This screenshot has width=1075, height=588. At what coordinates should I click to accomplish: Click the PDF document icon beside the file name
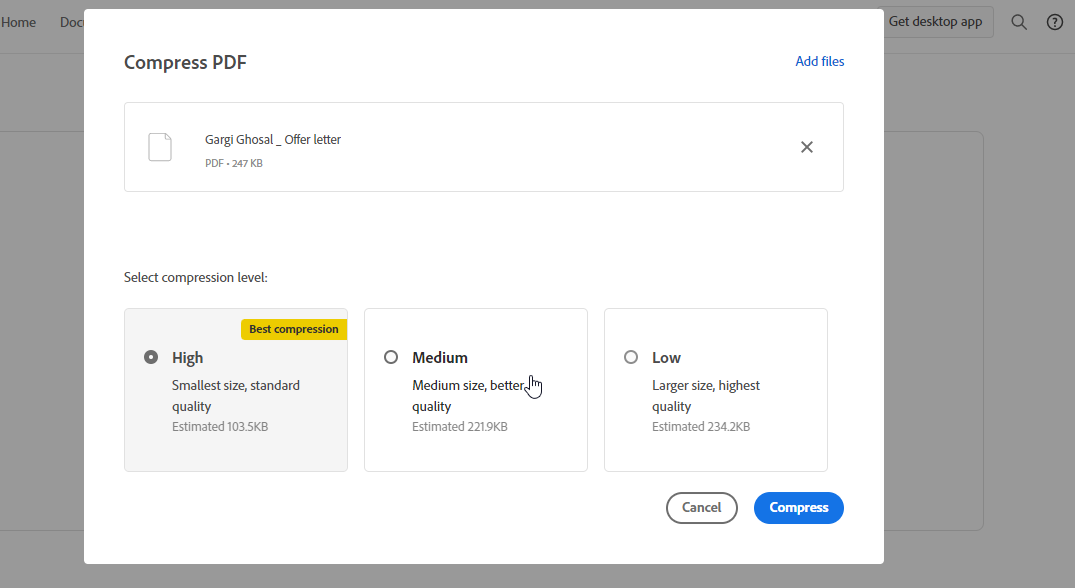pyautogui.click(x=160, y=147)
